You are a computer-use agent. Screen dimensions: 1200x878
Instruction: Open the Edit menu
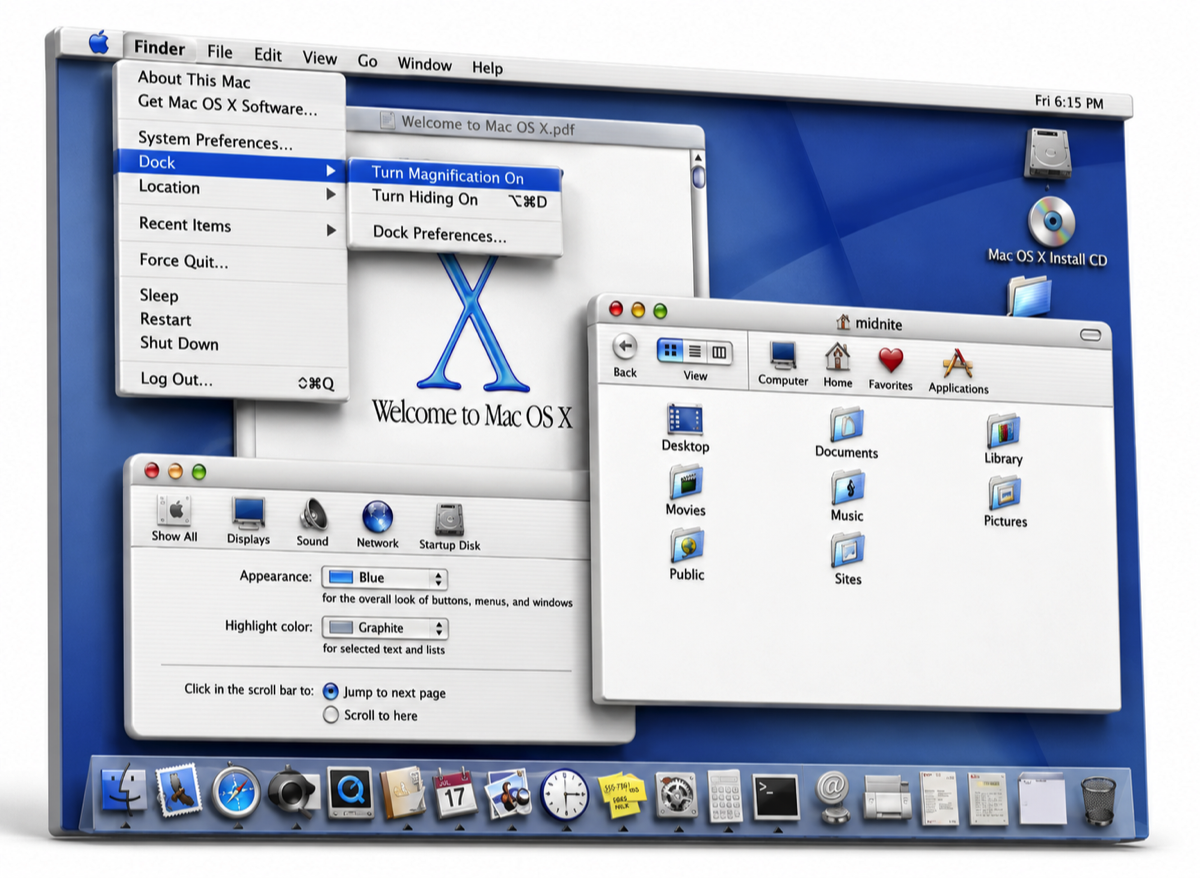267,55
